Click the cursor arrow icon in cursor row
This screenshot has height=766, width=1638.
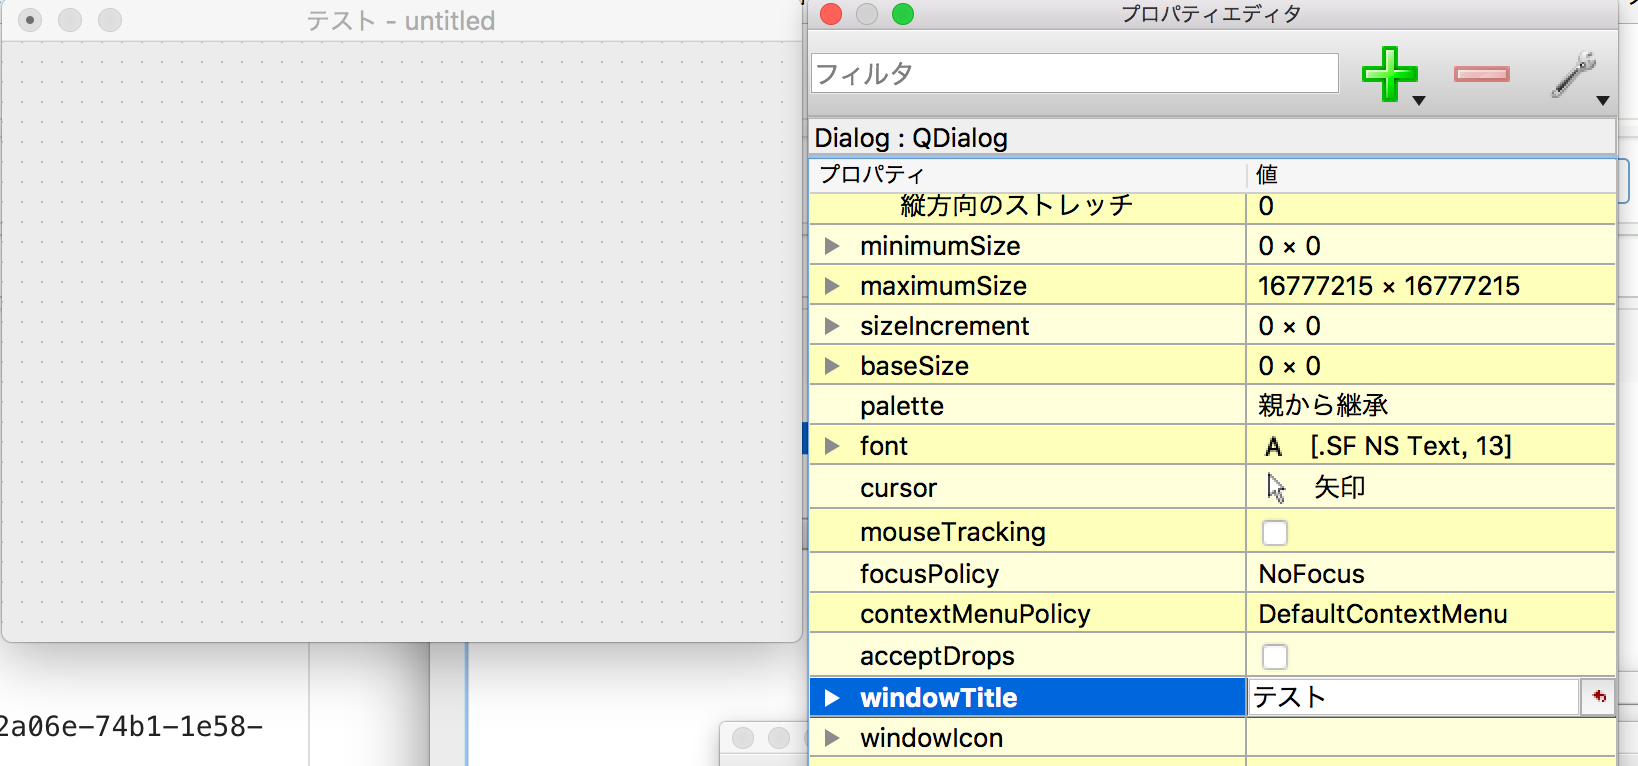[1276, 488]
